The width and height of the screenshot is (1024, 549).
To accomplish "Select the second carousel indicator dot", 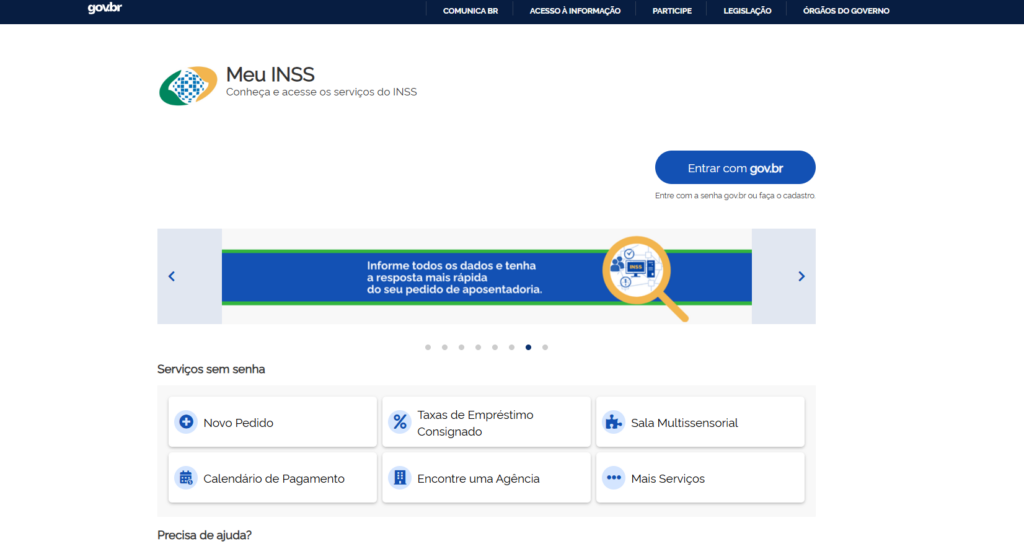I will pyautogui.click(x=445, y=347).
